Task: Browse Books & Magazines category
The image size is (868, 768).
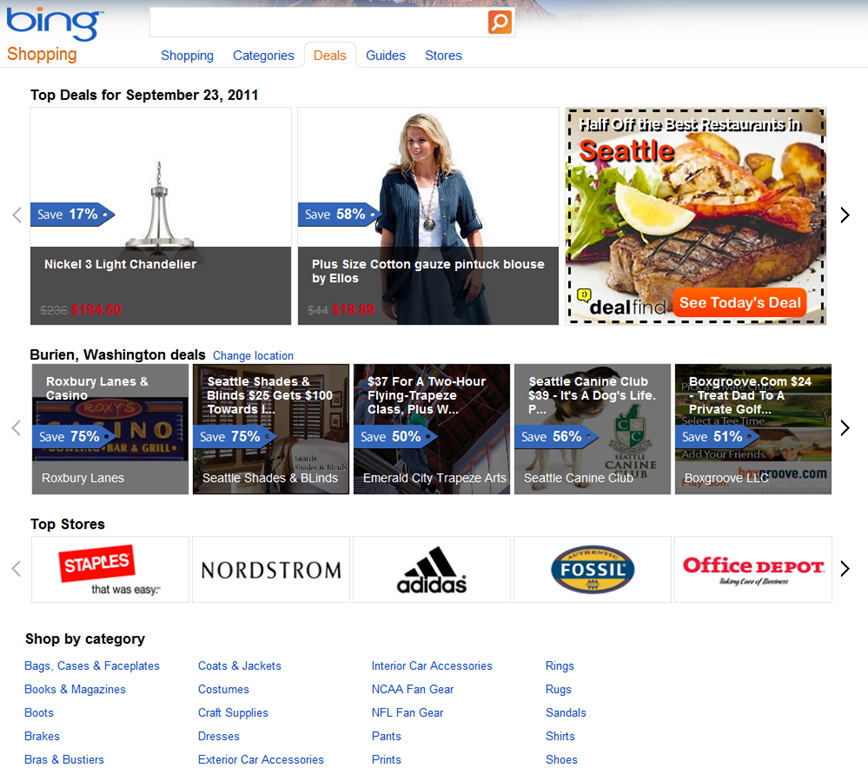Action: pos(75,689)
